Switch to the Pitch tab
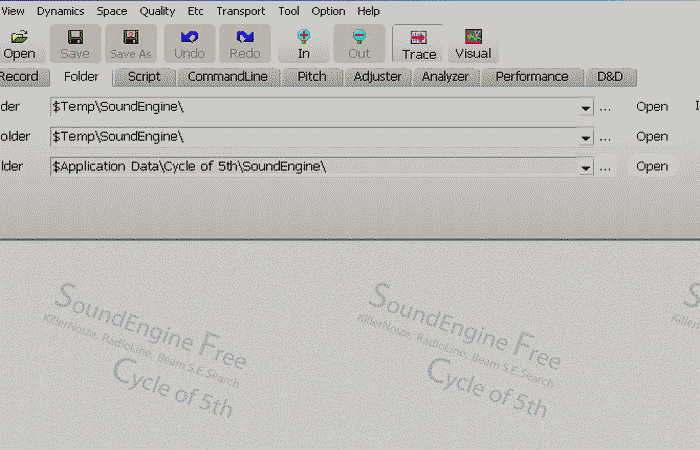The width and height of the screenshot is (700, 450). point(312,77)
